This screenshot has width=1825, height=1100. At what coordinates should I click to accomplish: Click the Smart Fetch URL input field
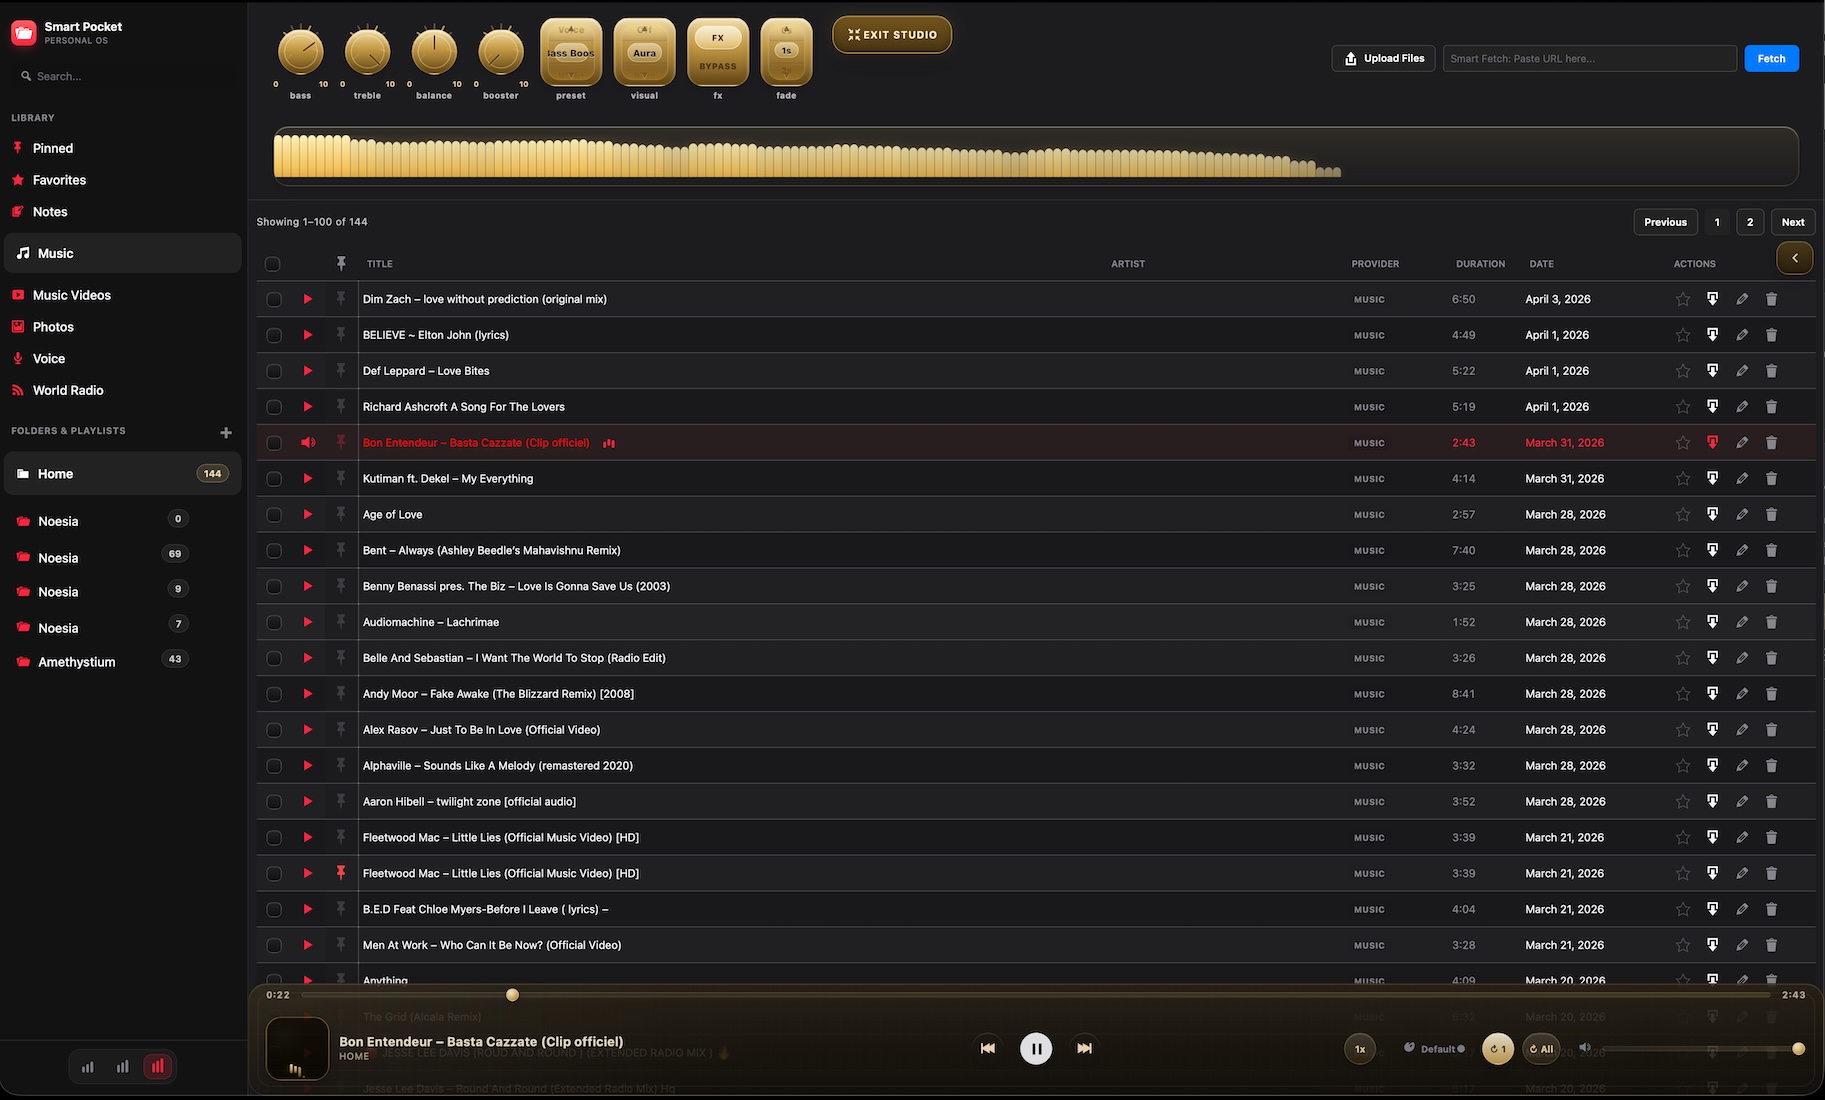pos(1589,58)
